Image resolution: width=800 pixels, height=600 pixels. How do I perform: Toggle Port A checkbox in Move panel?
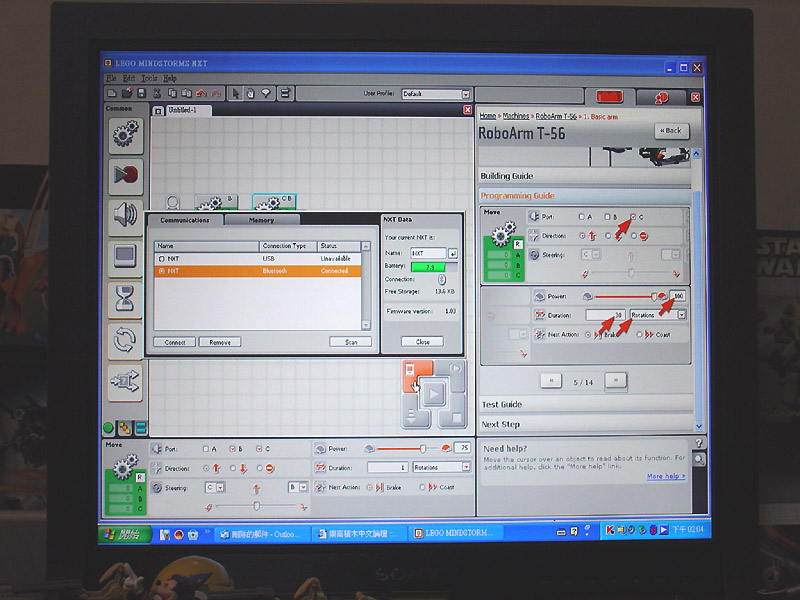[206, 449]
